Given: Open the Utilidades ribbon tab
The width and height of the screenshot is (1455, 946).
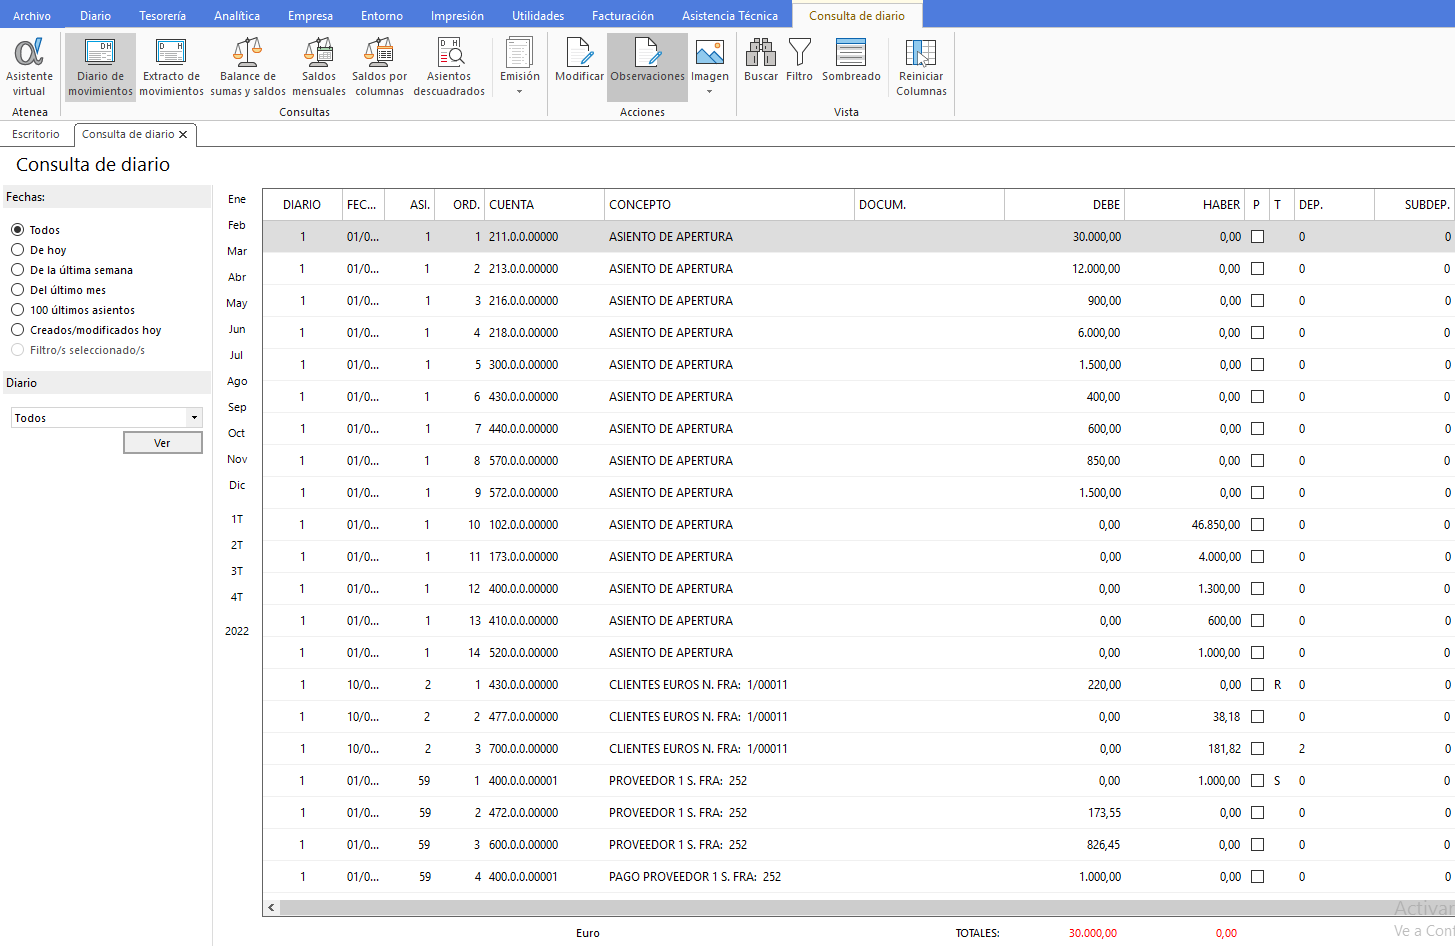Looking at the screenshot, I should click(x=538, y=16).
